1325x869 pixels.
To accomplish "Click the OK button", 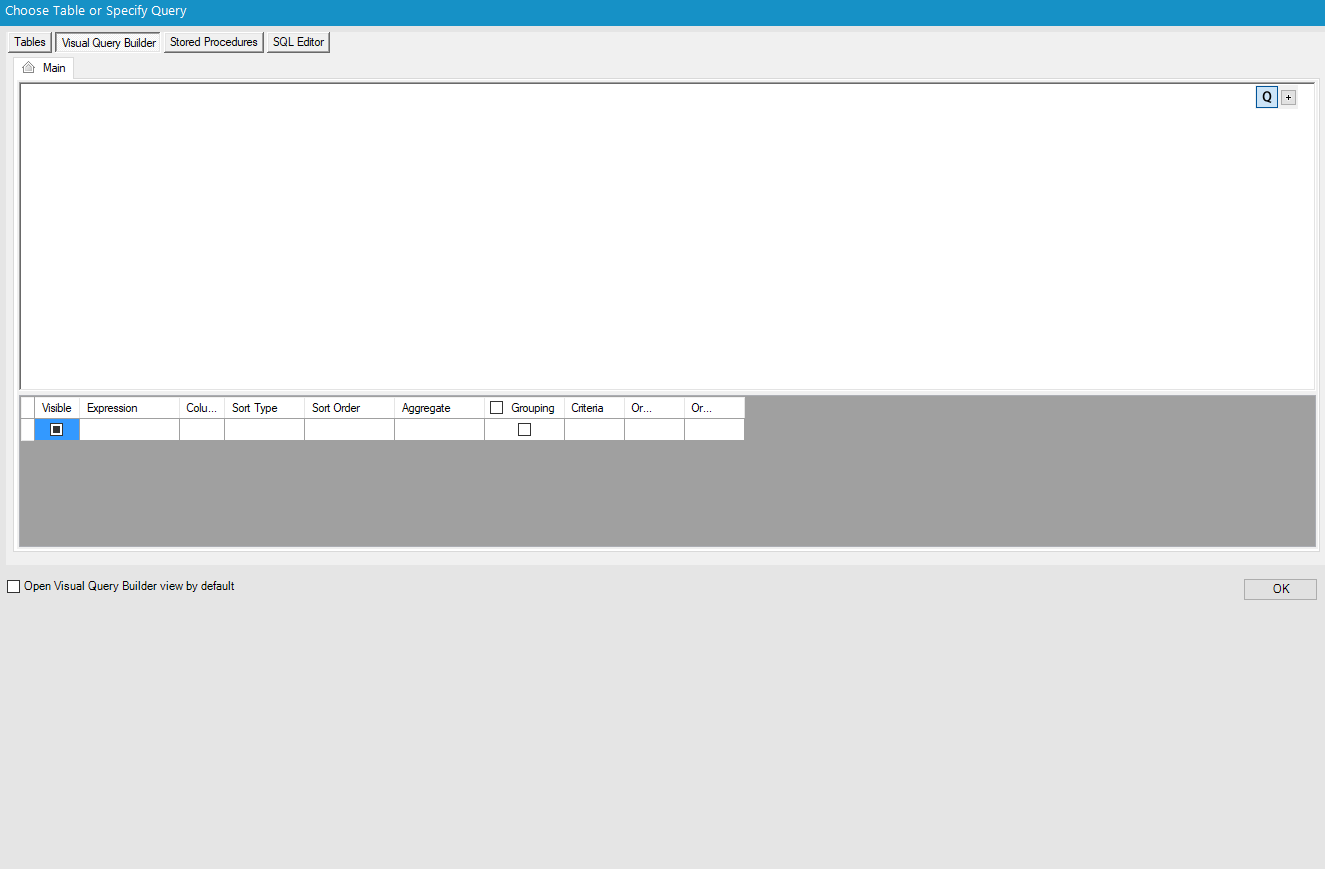I will coord(1280,588).
